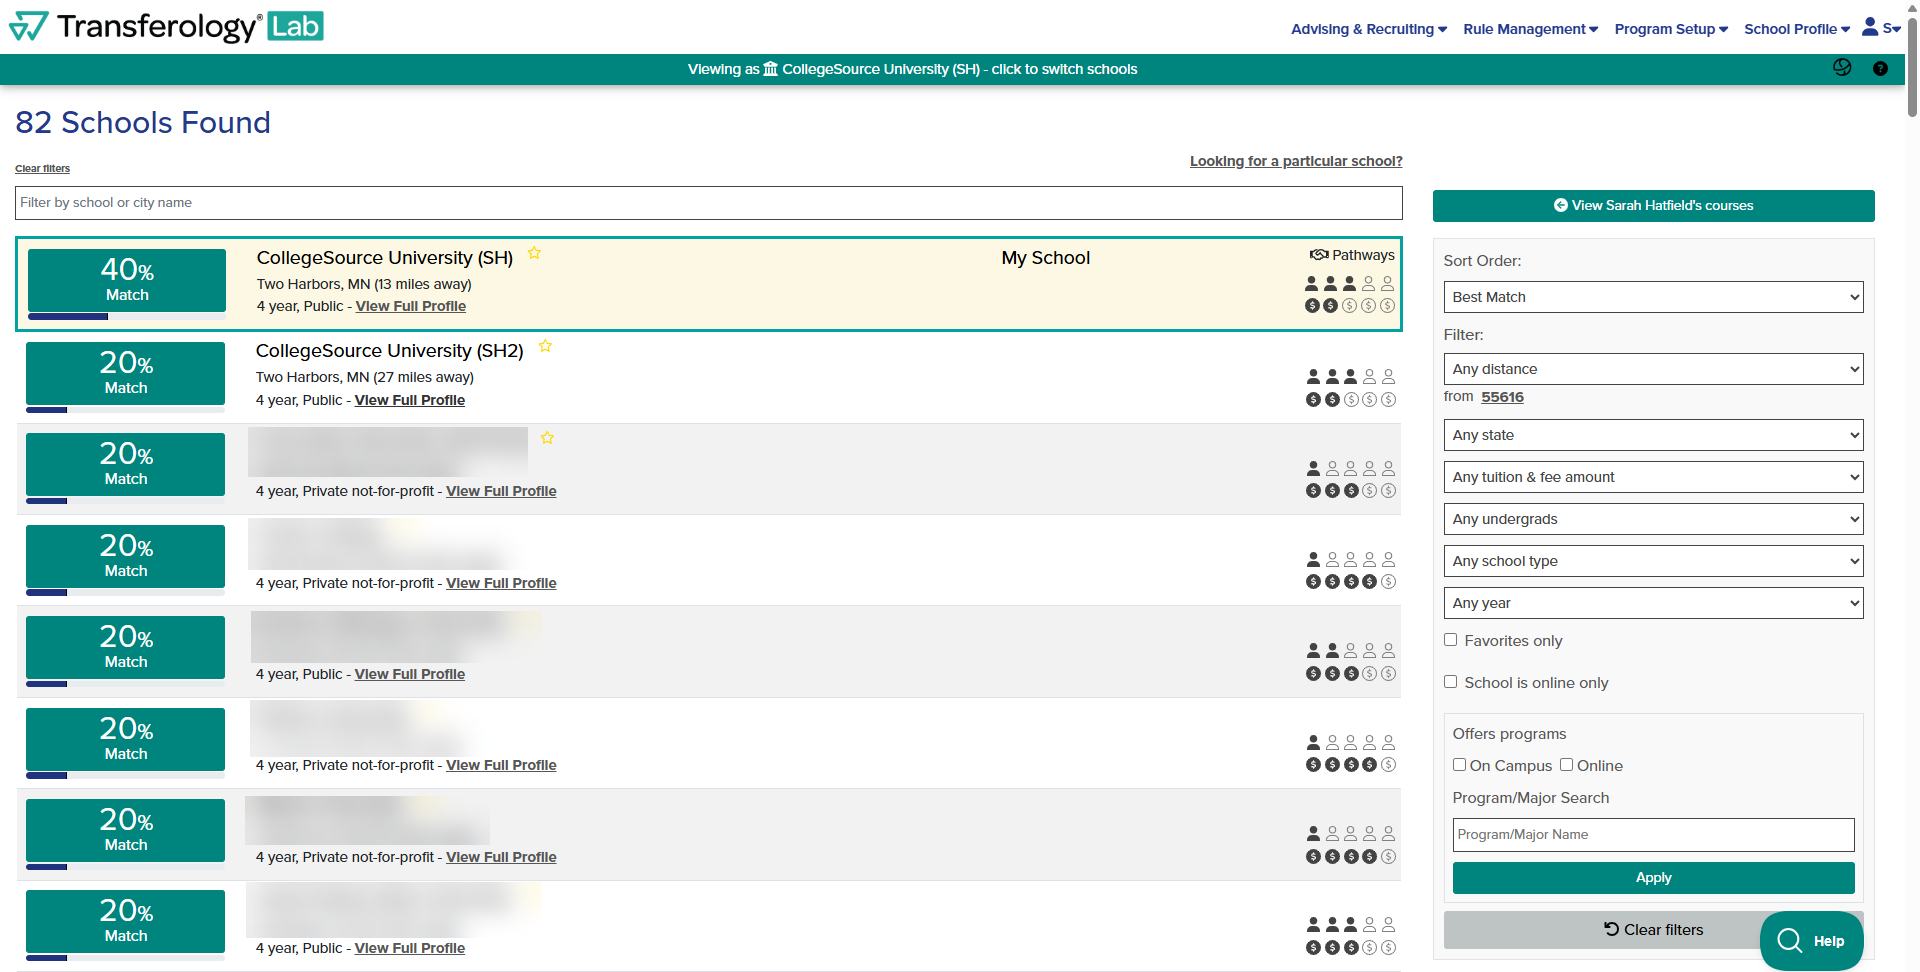1920x972 pixels.
Task: Click View Sarah Hatfield's courses button
Action: (1654, 205)
